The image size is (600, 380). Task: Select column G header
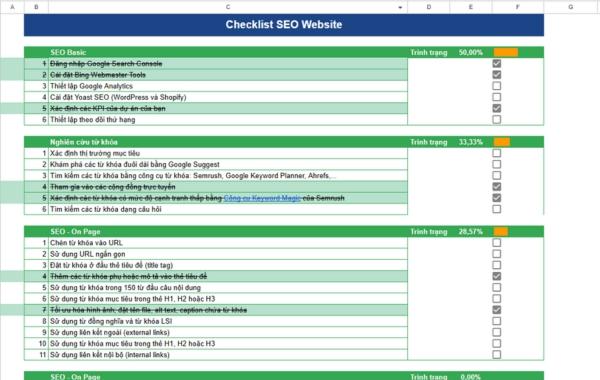(x=571, y=7)
